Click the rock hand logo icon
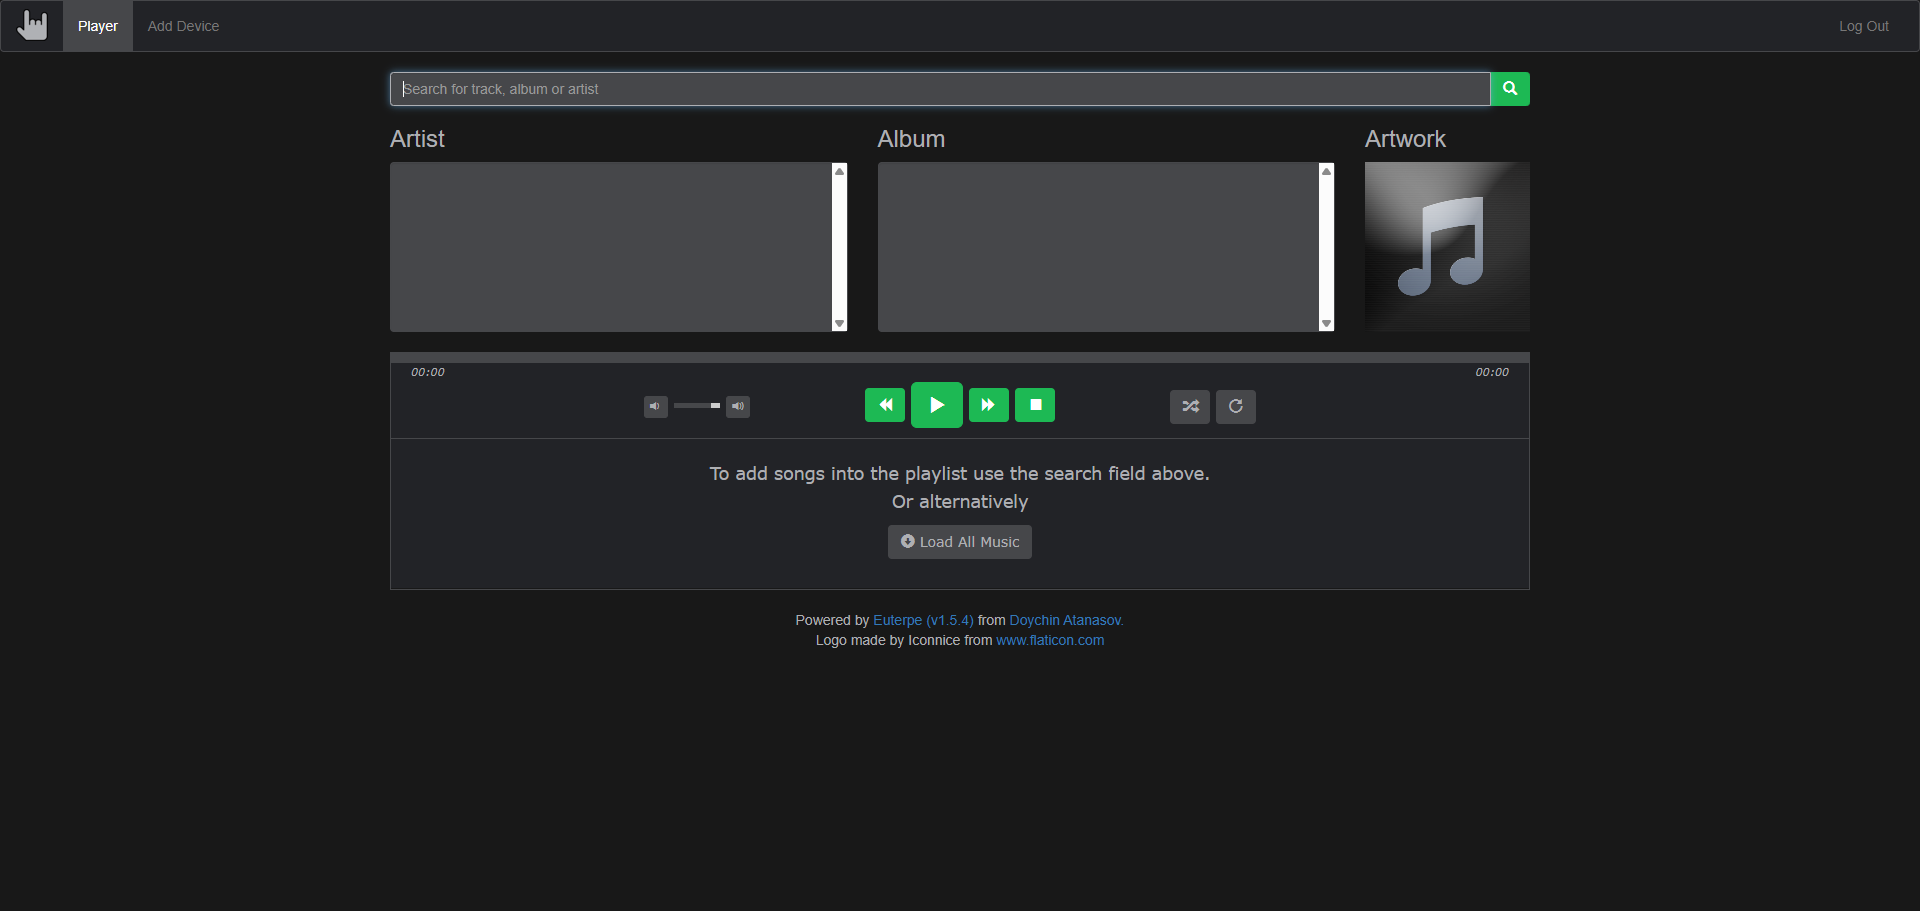This screenshot has height=911, width=1920. pyautogui.click(x=32, y=25)
